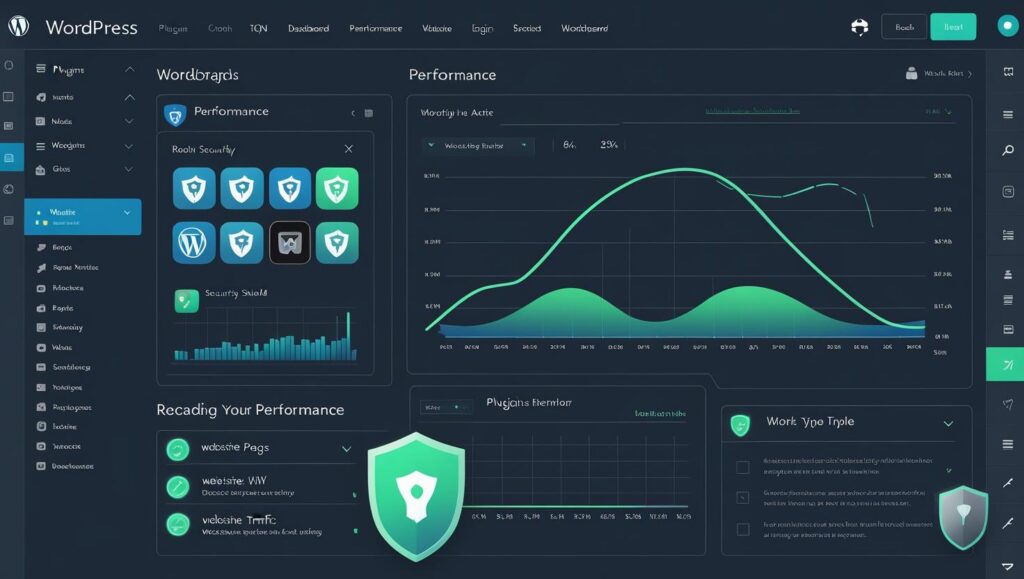The width and height of the screenshot is (1024, 579).
Task: Tick the third checkbox in Work Type panel
Action: pyautogui.click(x=743, y=529)
